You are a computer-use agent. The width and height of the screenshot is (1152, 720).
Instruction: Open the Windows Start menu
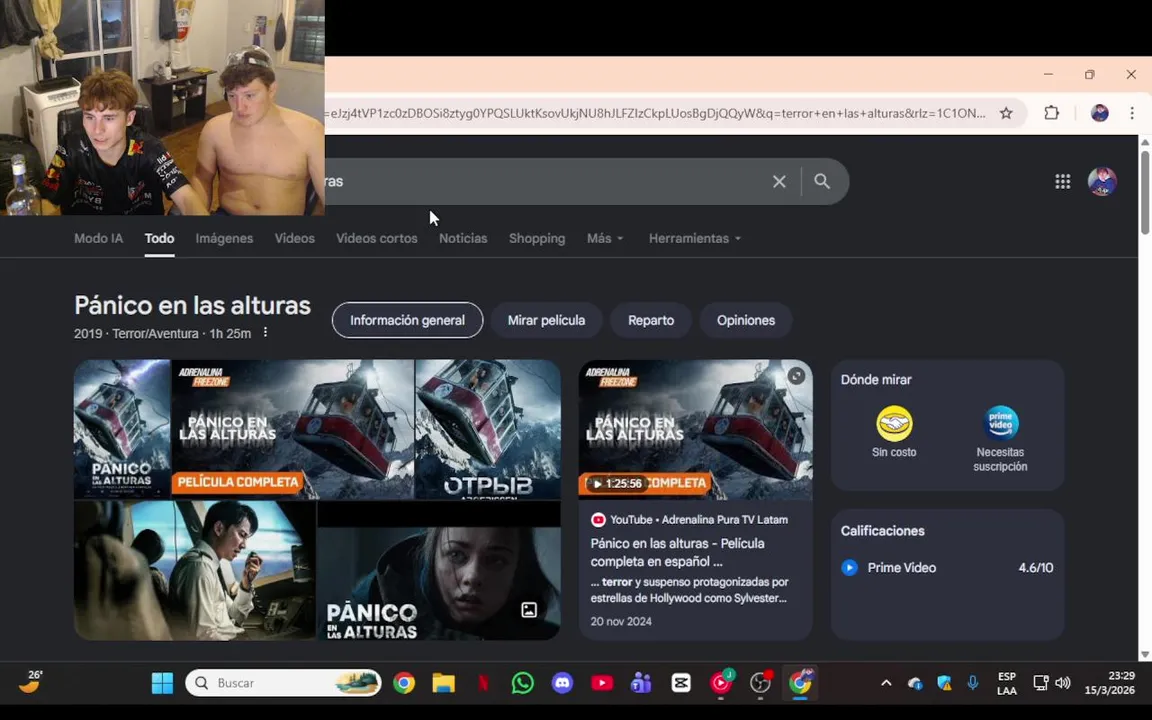tap(162, 683)
